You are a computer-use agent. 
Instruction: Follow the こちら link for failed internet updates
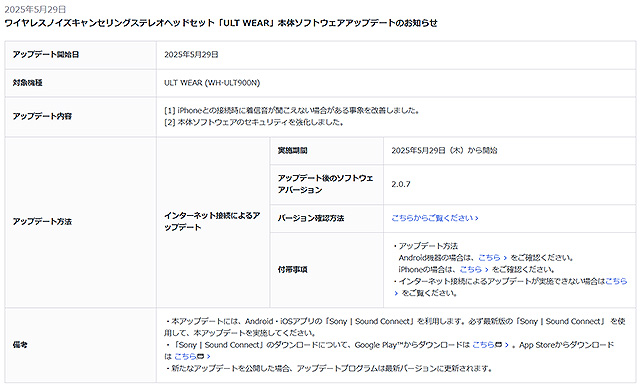click(x=616, y=281)
